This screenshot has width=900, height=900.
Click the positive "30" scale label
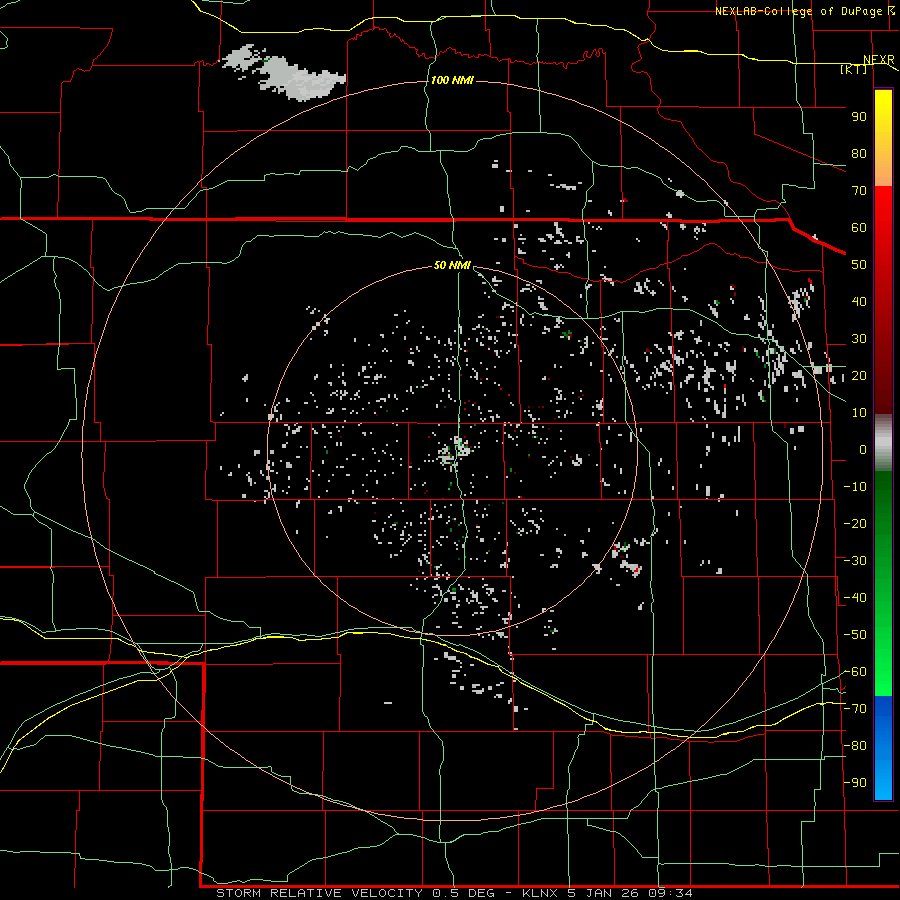click(859, 339)
